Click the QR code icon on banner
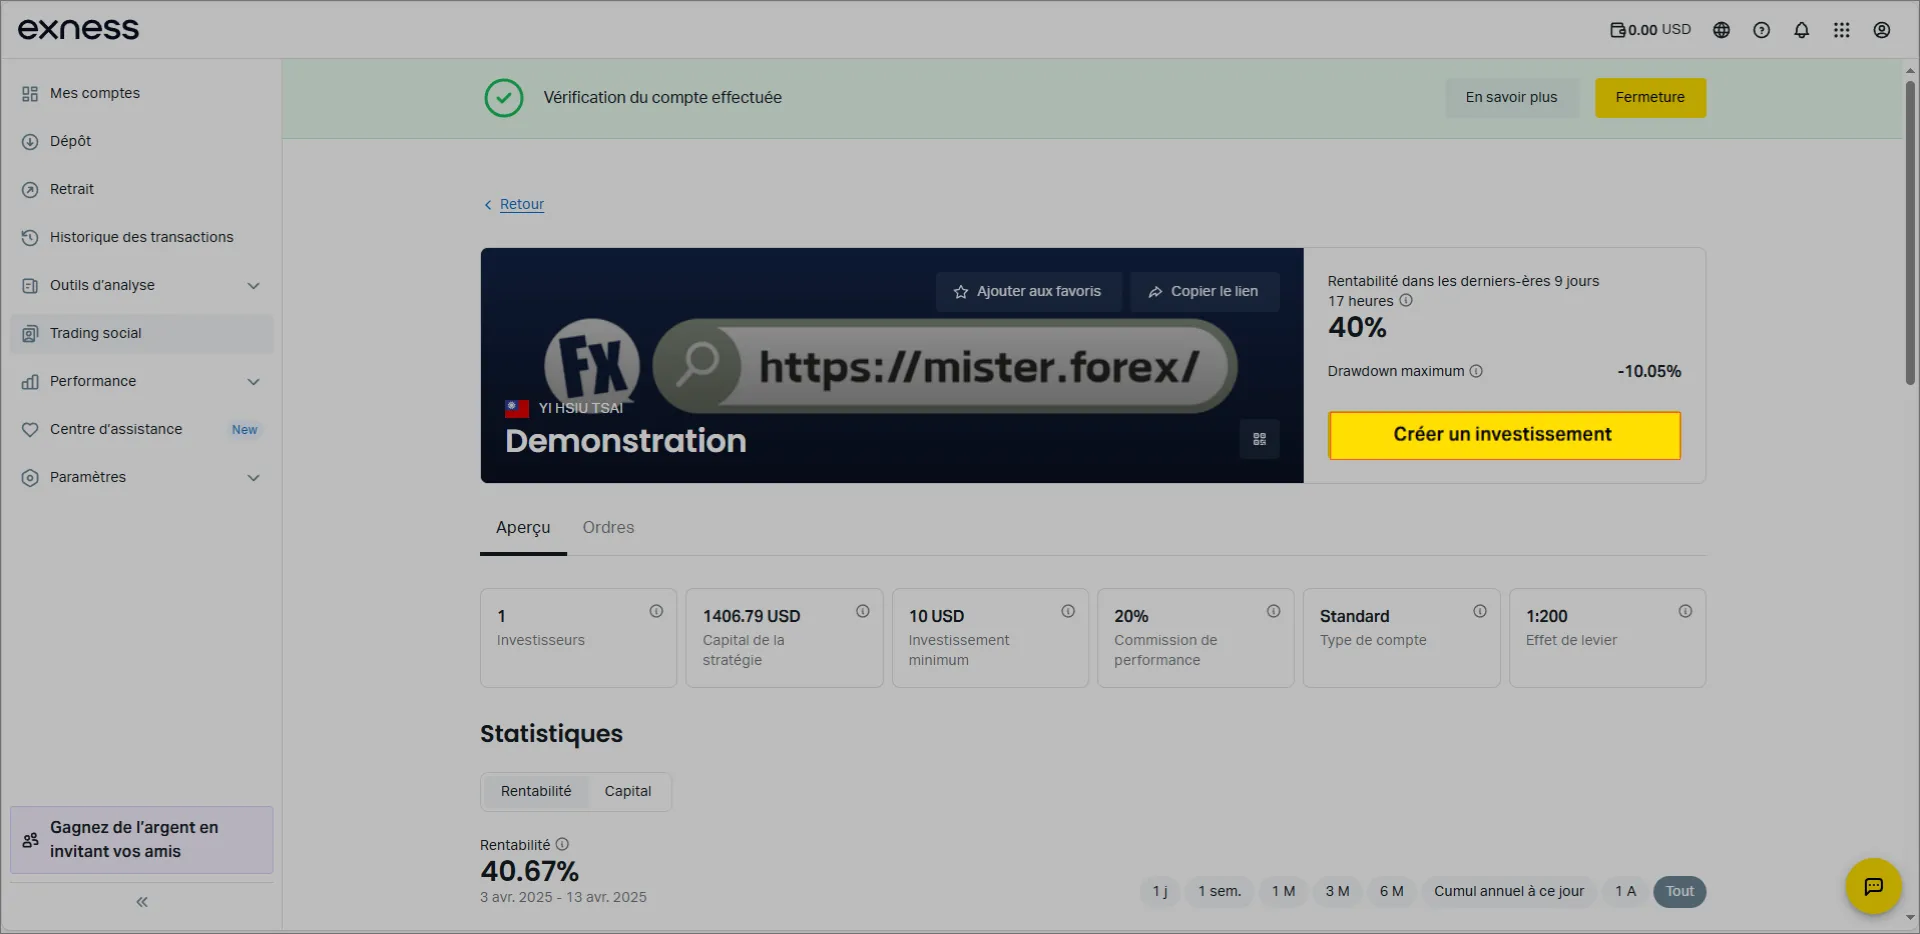Image resolution: width=1920 pixels, height=934 pixels. click(1259, 439)
